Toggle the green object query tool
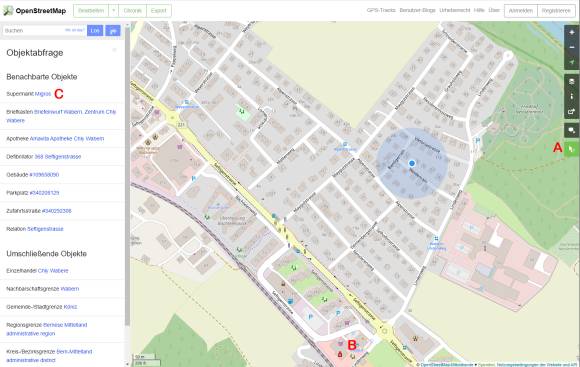 click(571, 149)
